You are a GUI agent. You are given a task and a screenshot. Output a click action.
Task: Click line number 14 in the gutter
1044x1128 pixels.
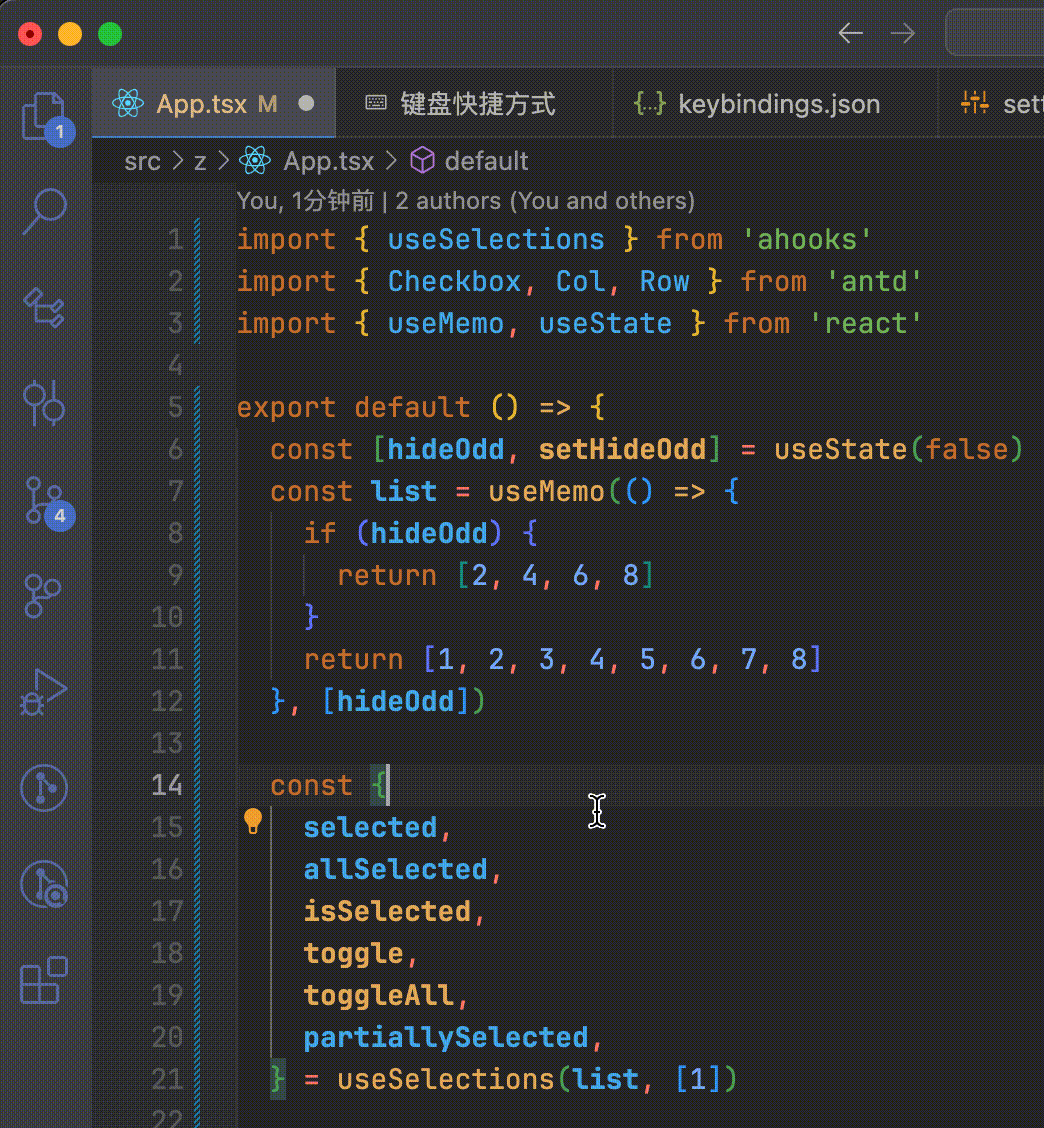167,785
